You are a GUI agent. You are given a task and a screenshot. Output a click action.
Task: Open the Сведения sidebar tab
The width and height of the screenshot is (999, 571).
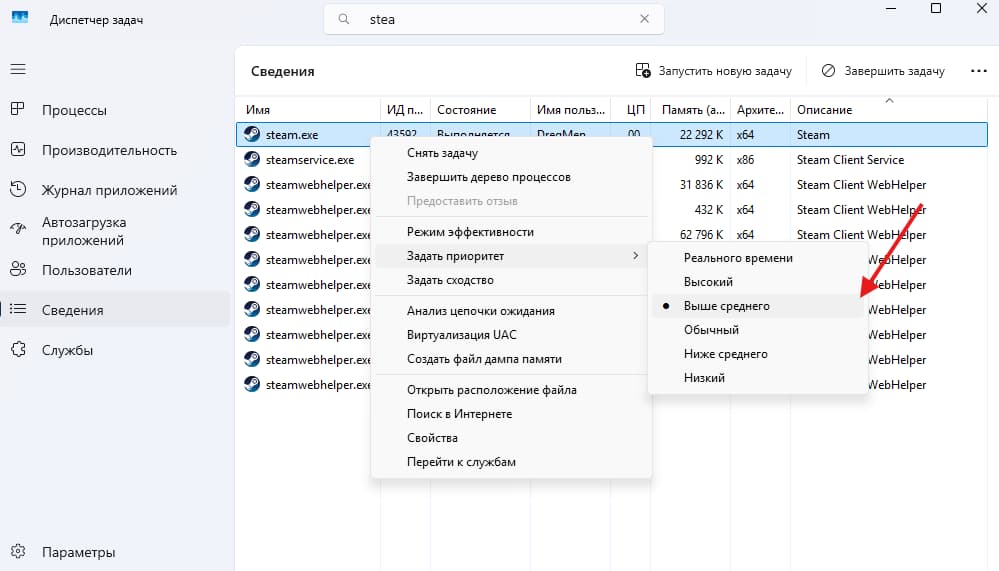click(115, 310)
